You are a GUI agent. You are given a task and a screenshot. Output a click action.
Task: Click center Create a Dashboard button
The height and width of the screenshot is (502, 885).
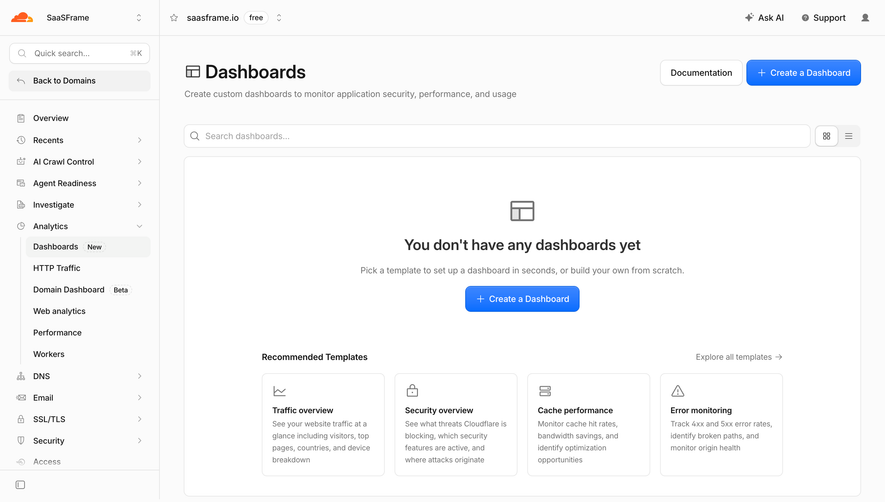tap(522, 299)
